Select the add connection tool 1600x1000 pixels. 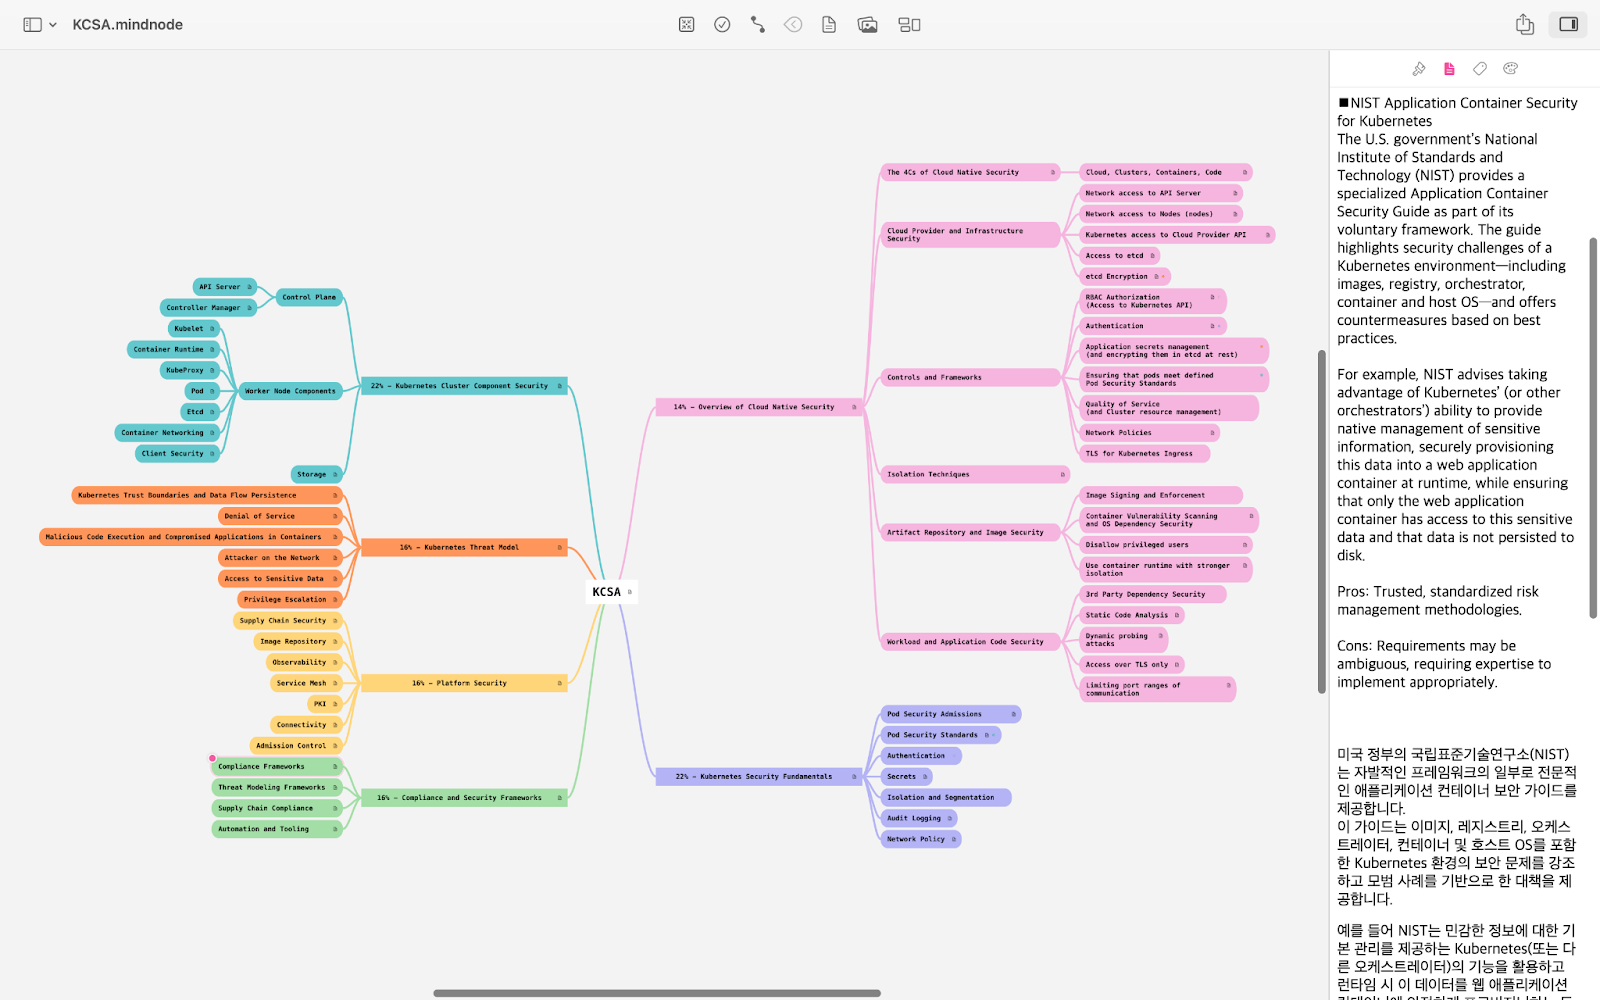(757, 25)
